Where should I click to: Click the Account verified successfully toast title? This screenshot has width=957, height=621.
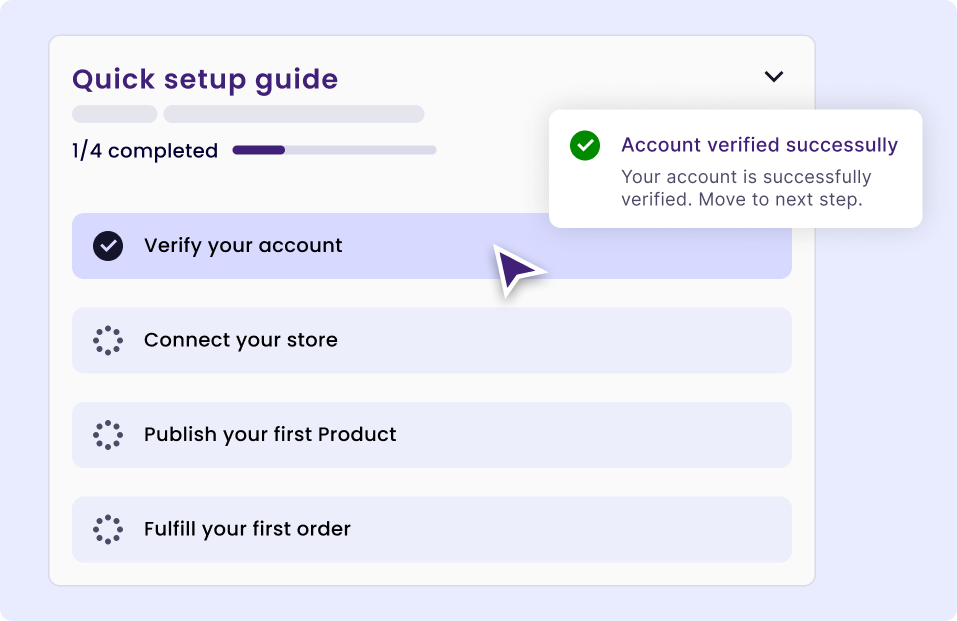click(x=759, y=145)
